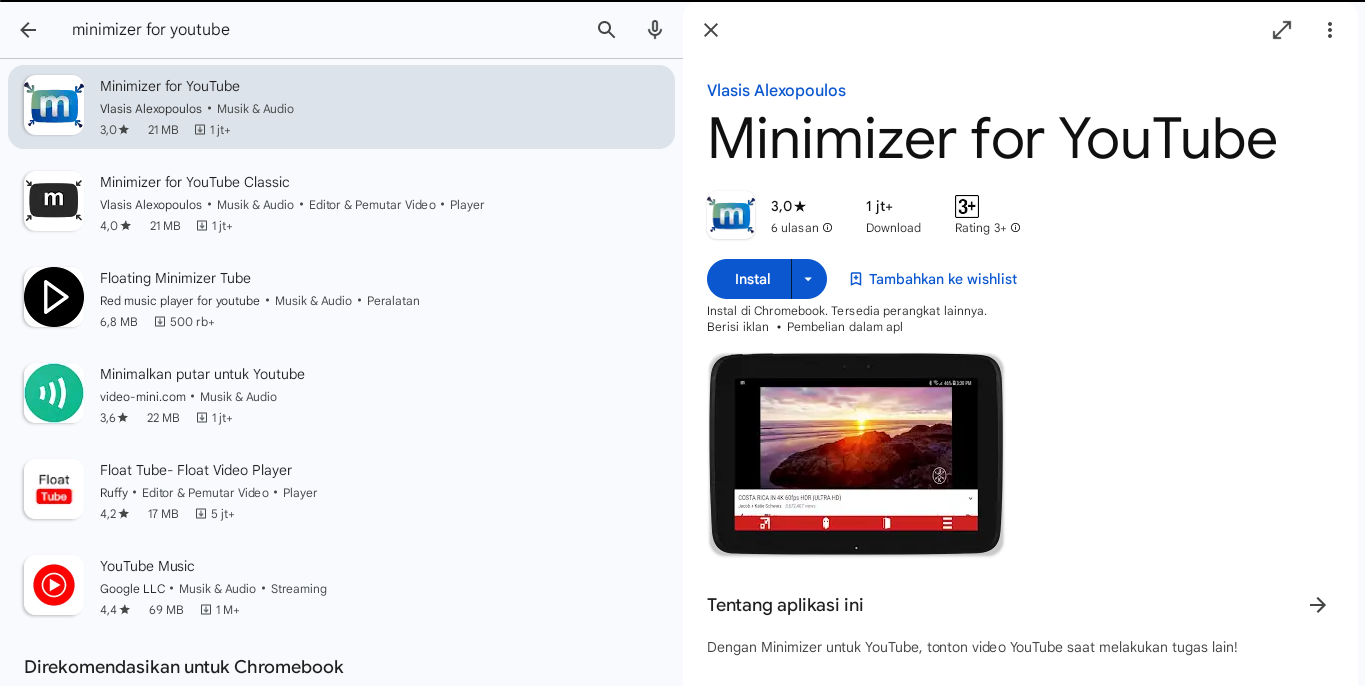
Task: Open Minimalkan putar untuk Youtube icon
Action: pyautogui.click(x=54, y=393)
